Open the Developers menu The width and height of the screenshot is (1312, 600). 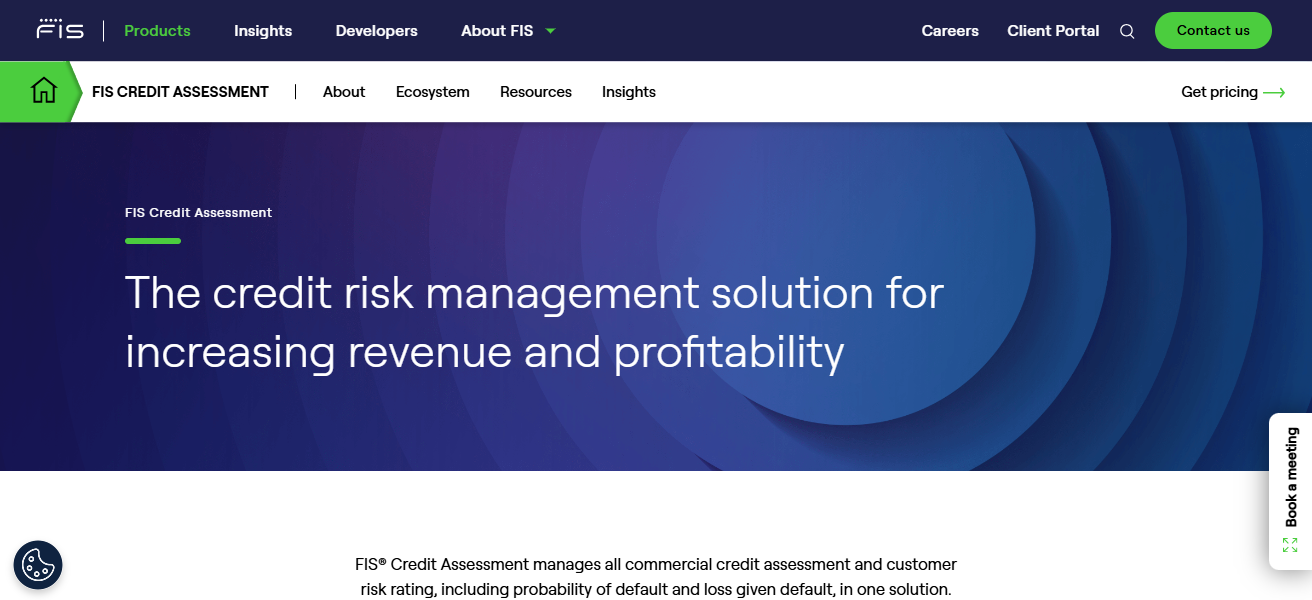pos(376,31)
